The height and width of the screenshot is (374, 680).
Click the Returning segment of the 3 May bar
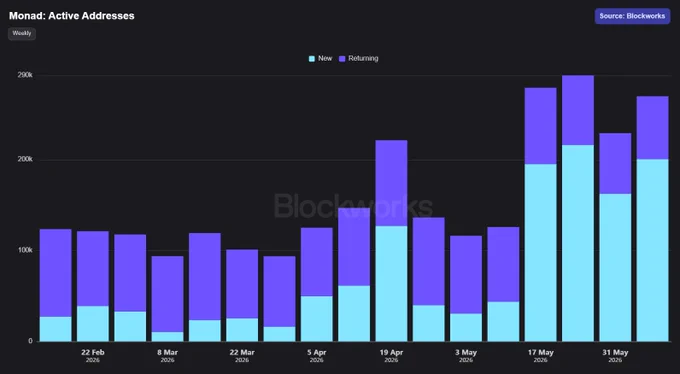click(466, 275)
